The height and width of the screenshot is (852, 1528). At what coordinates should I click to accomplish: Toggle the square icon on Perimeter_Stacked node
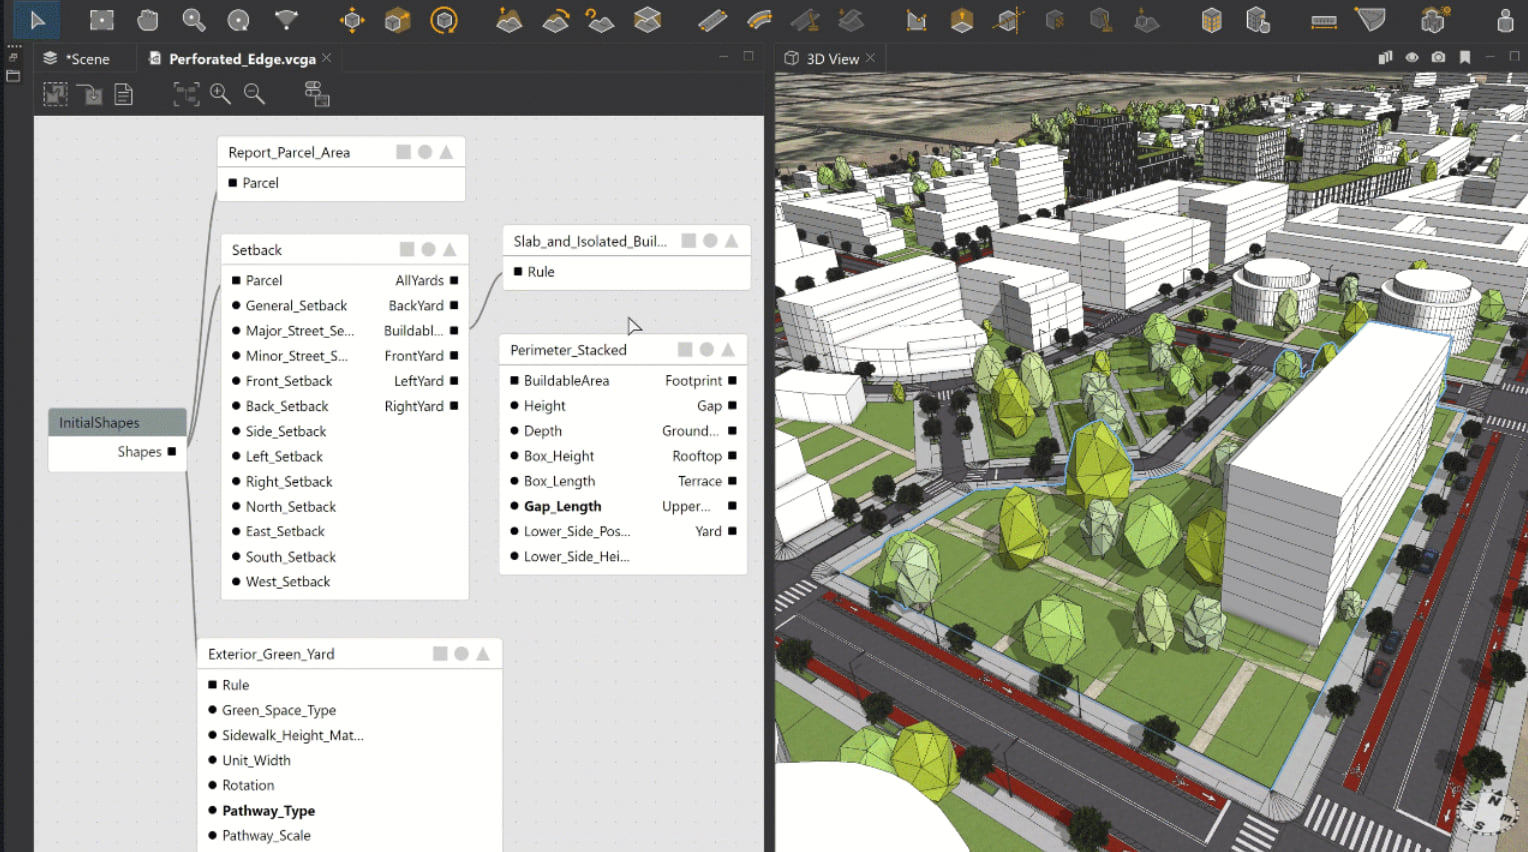click(685, 350)
